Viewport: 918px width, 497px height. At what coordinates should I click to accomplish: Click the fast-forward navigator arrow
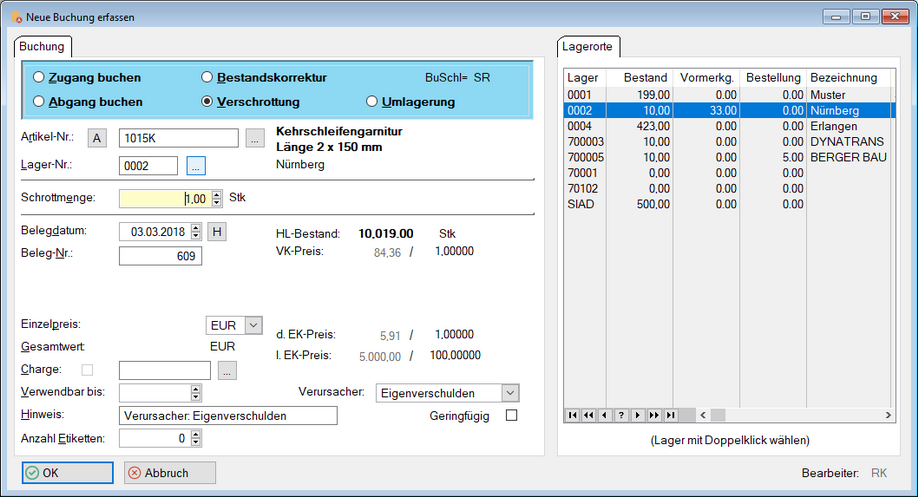653,415
